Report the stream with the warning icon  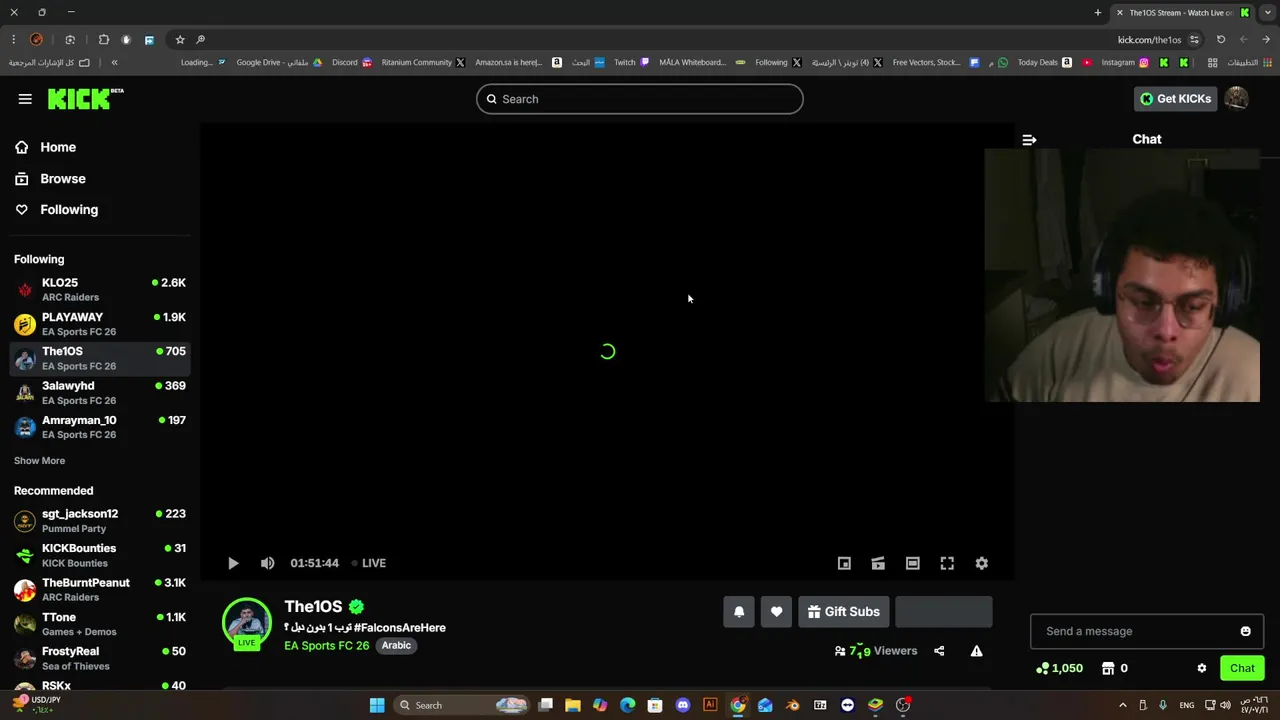(x=977, y=651)
